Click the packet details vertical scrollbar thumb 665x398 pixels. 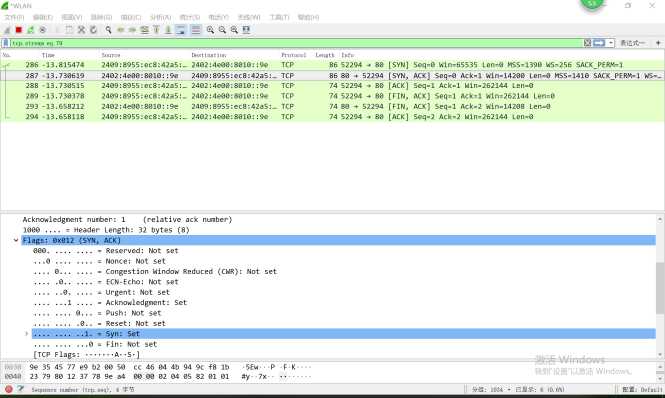(x=660, y=288)
